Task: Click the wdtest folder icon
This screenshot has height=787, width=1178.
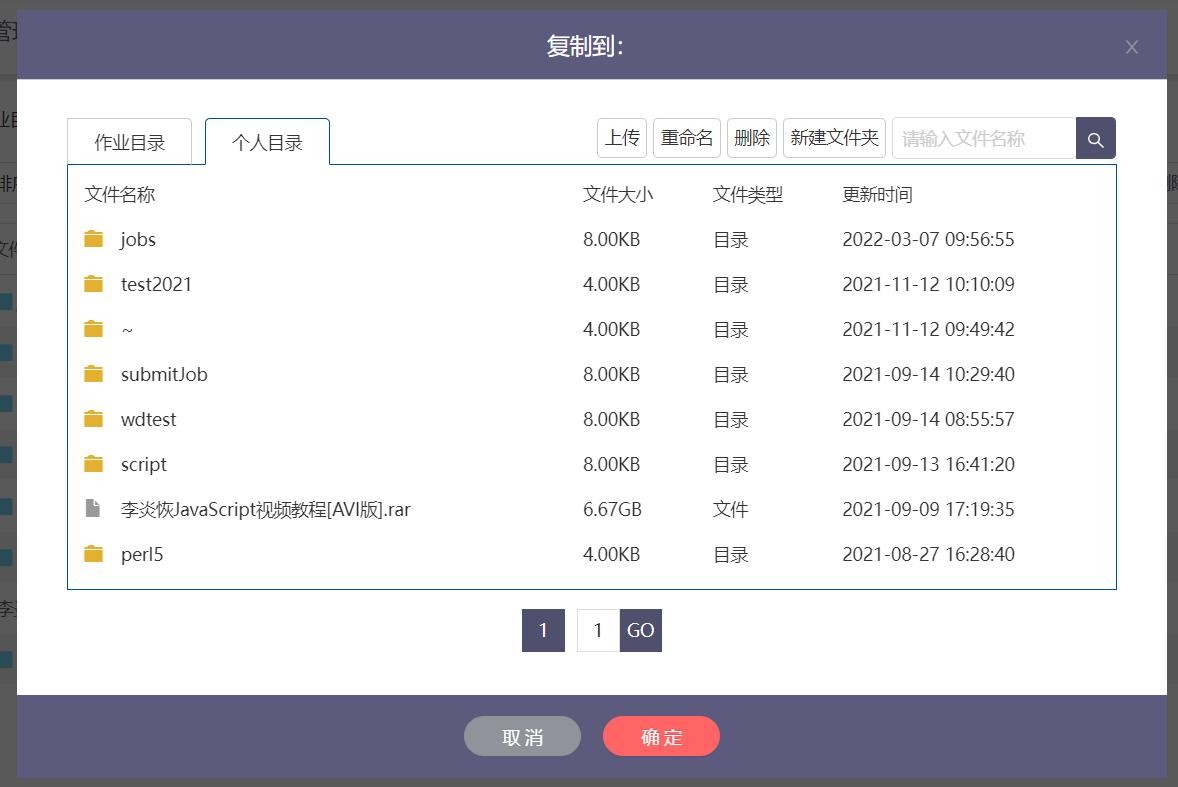Action: (x=94, y=419)
